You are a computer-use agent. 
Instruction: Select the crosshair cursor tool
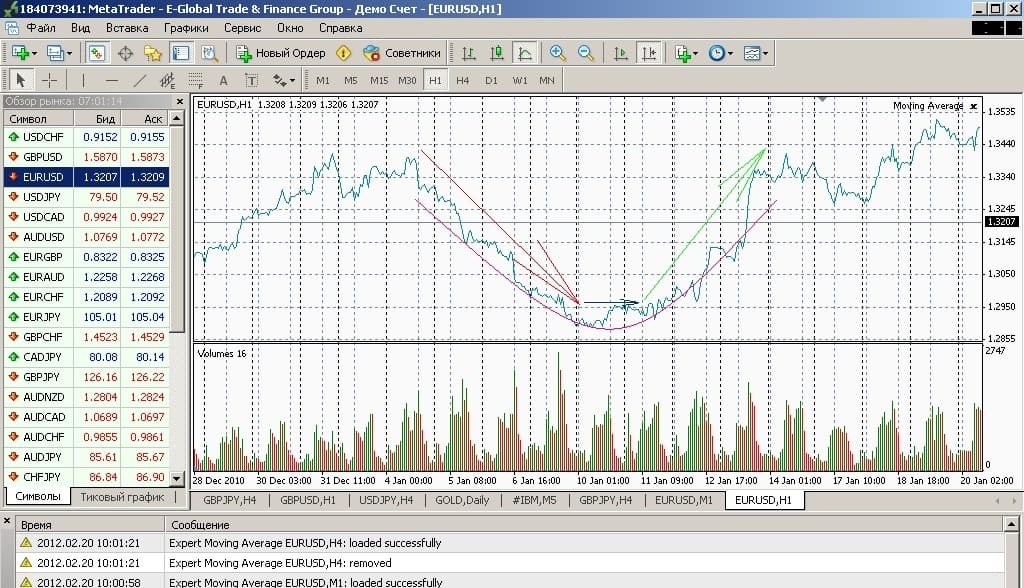(49, 80)
